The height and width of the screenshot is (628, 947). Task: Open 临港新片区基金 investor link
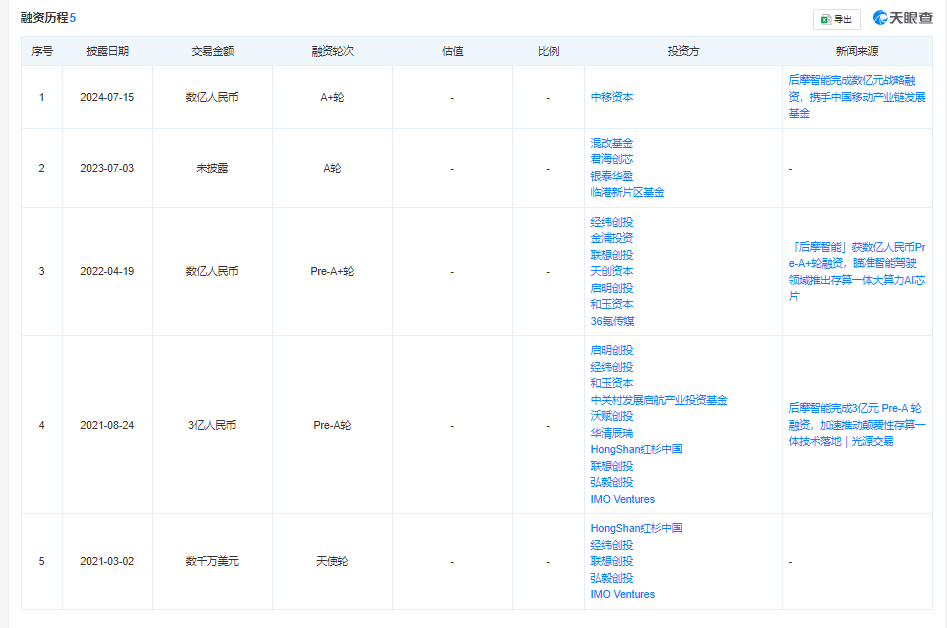click(627, 192)
